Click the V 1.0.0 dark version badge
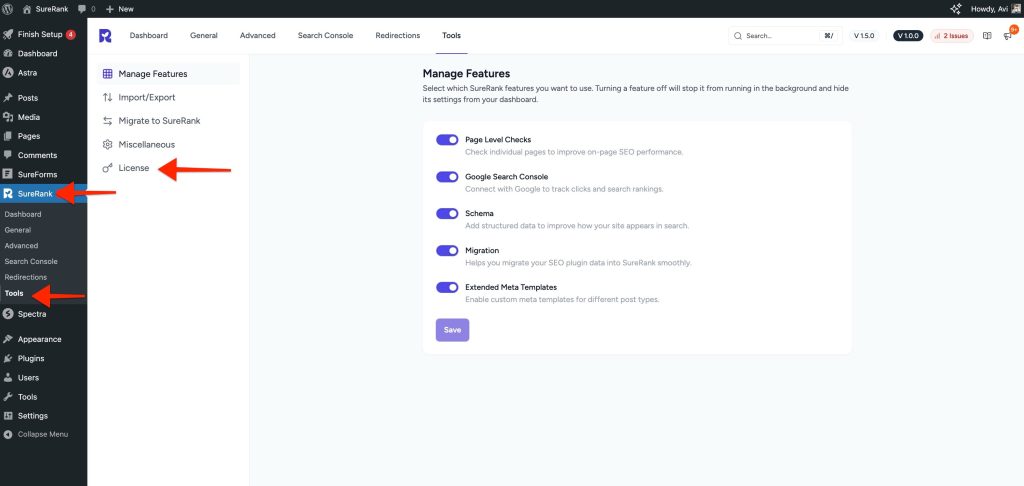1024x486 pixels. point(908,36)
